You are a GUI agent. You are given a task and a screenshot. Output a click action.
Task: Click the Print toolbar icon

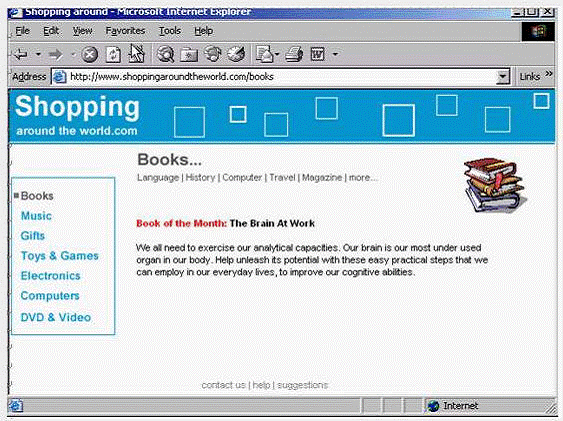[x=294, y=55]
